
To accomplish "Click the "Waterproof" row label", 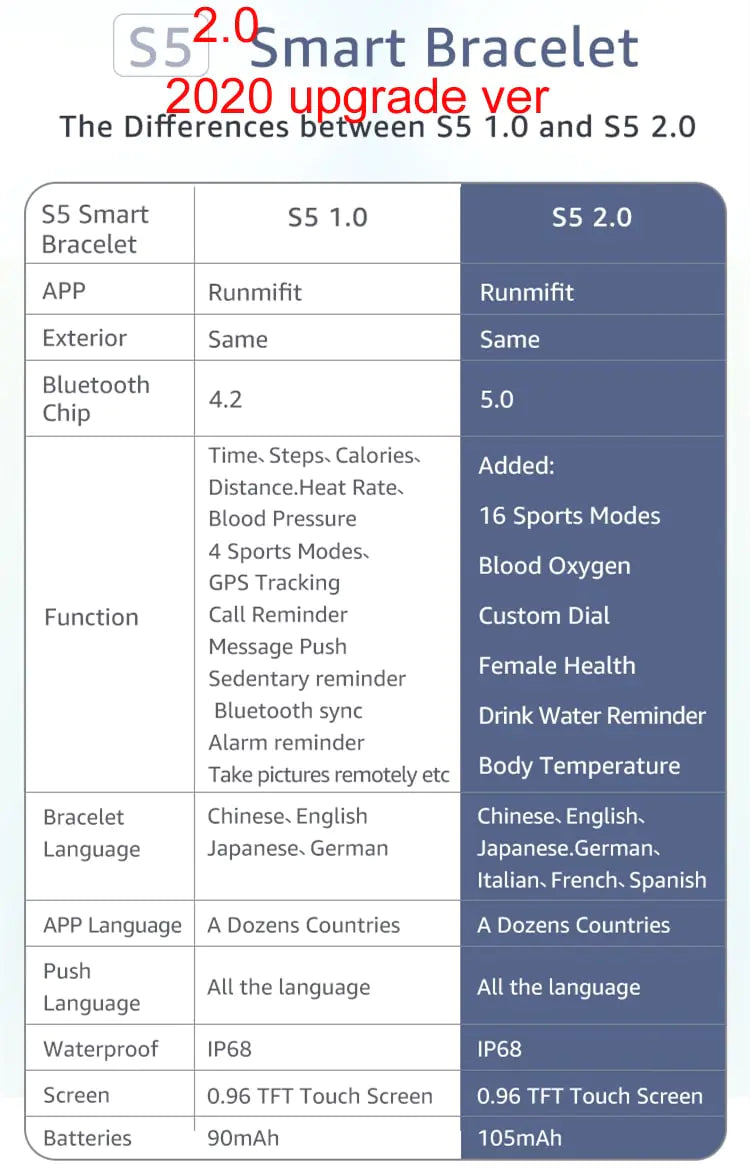I will (100, 1049).
